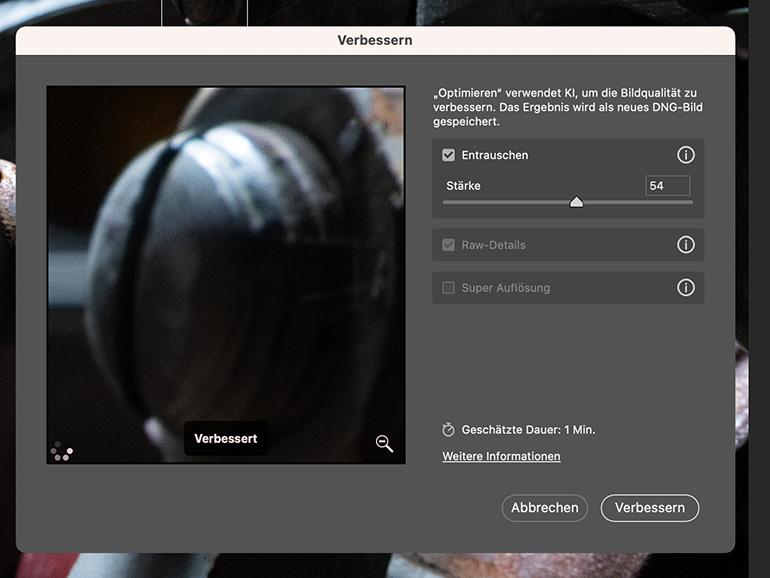Enable the Super Auflösung checkbox
Screen dimensions: 770x578
tap(449, 288)
